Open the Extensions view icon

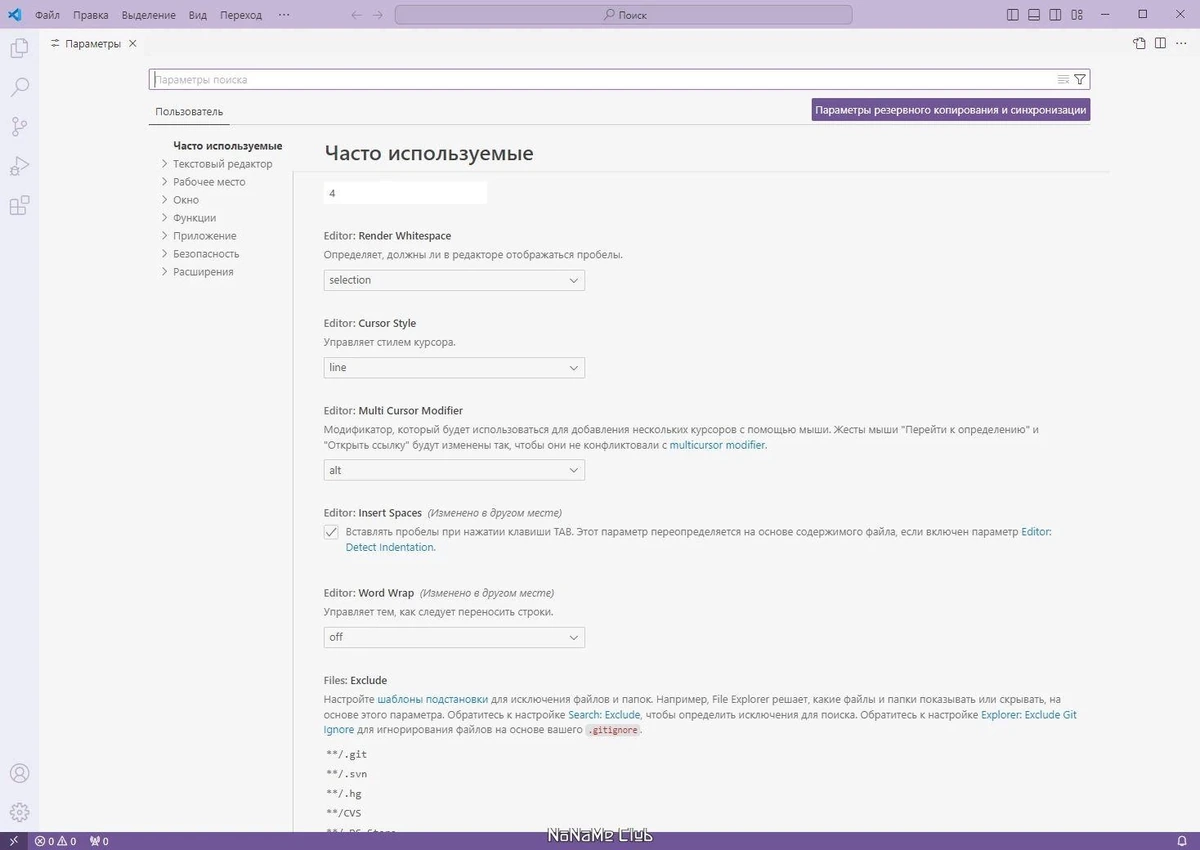pyautogui.click(x=19, y=206)
